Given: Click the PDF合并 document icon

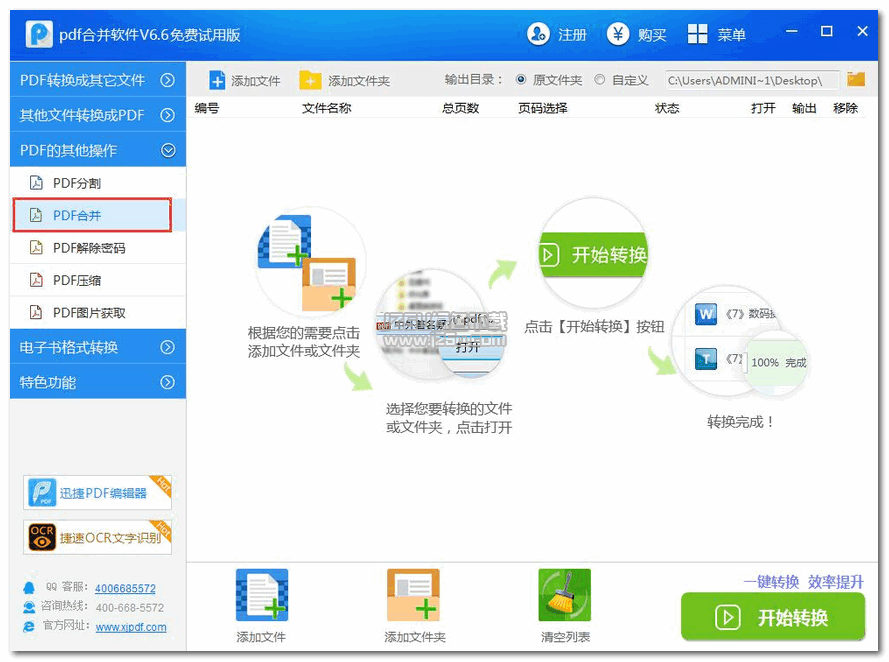Looking at the screenshot, I should coord(36,215).
